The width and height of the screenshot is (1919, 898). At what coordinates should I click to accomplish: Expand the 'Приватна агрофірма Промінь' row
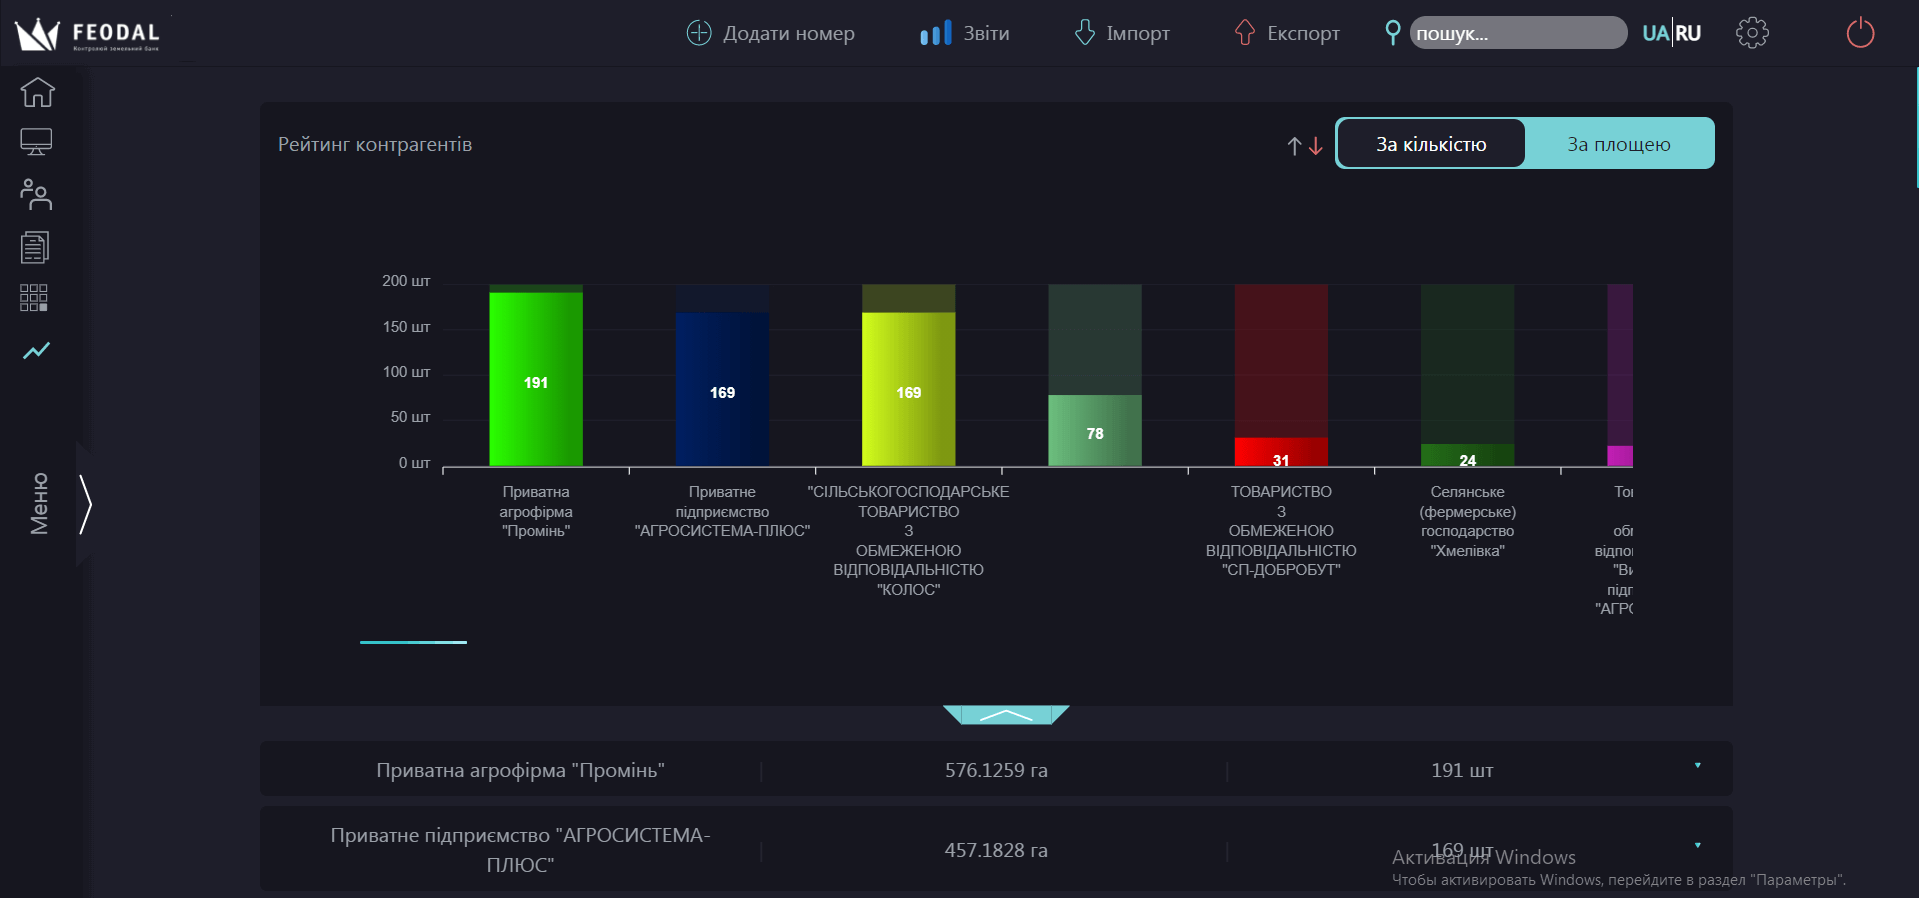point(1697,766)
